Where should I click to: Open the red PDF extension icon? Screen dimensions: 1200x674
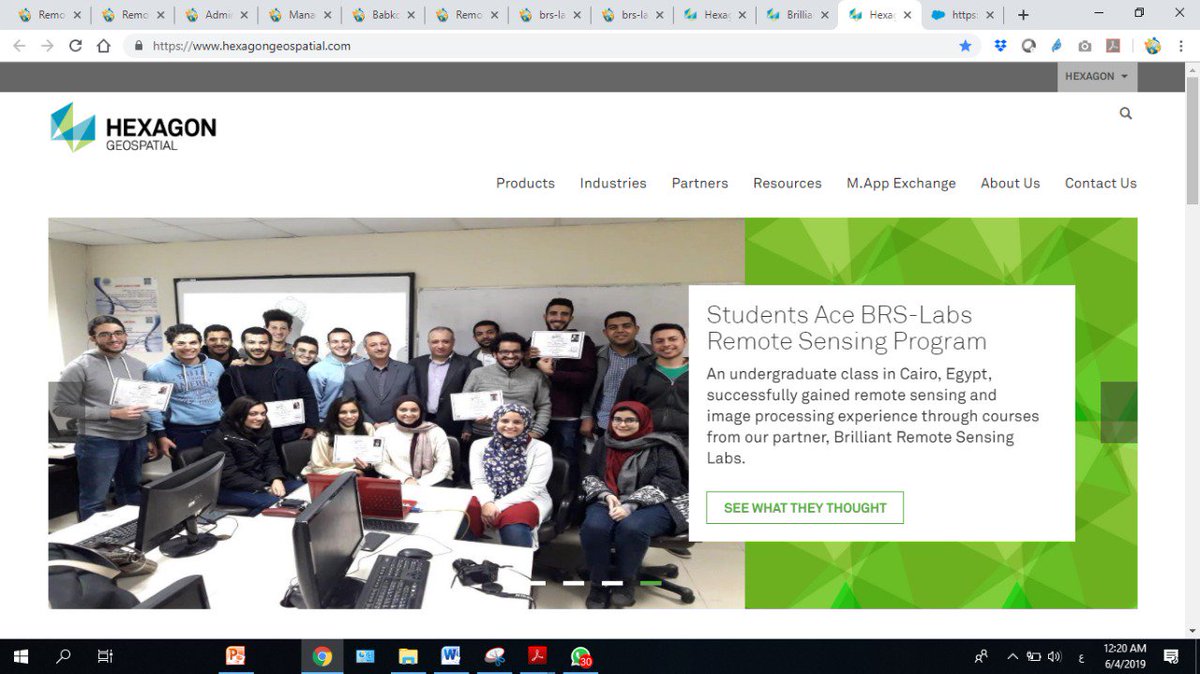(1113, 46)
